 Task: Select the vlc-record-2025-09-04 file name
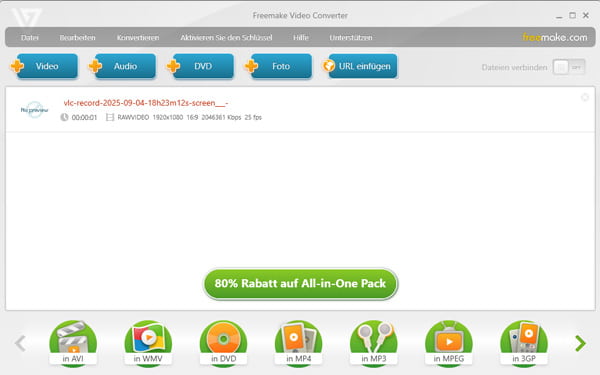click(146, 103)
